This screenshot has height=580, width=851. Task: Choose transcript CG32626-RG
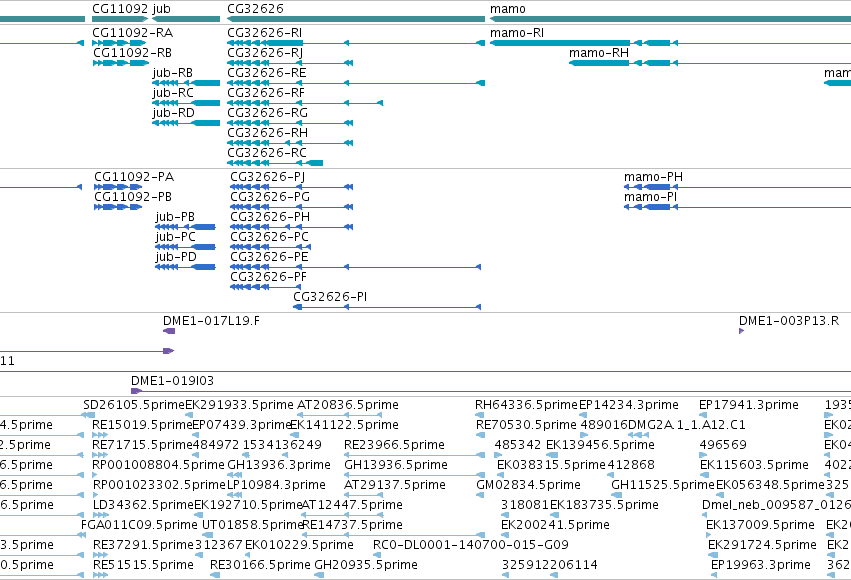(x=268, y=113)
